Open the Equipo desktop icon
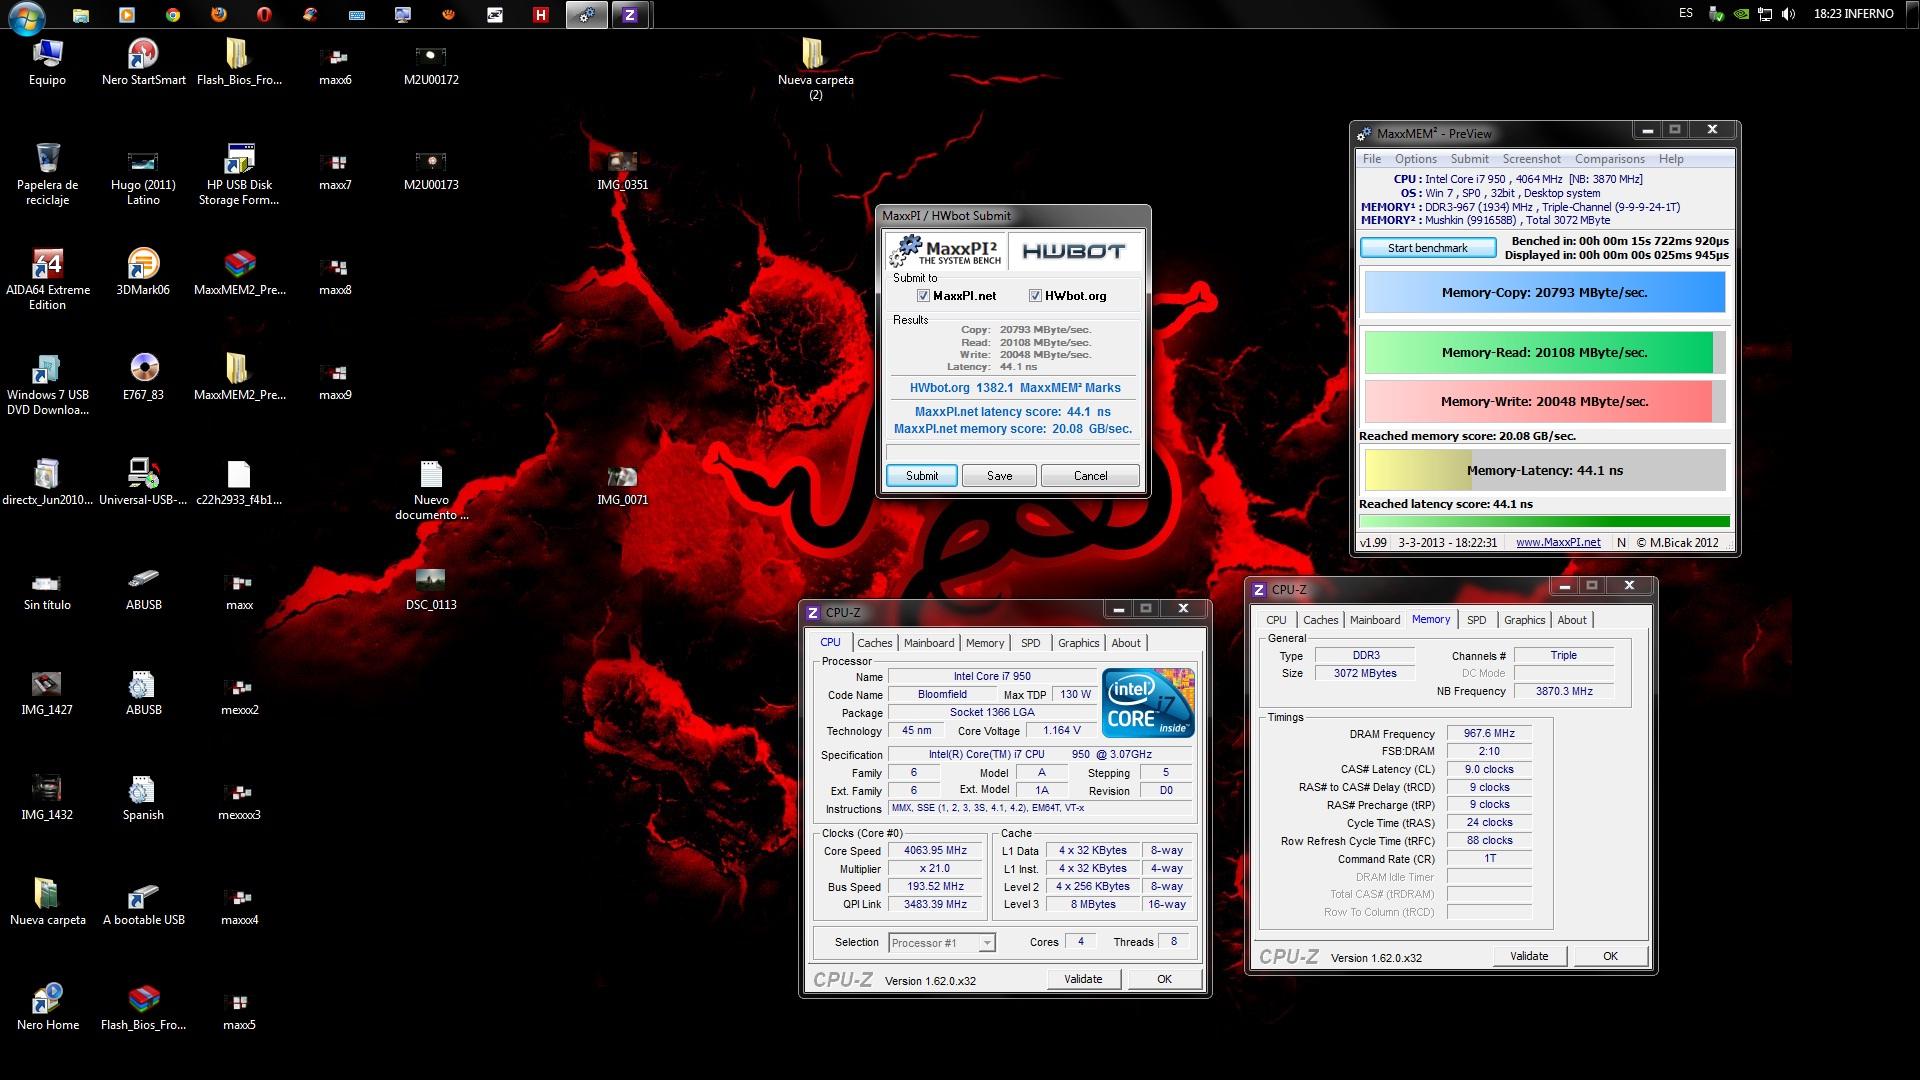Image resolution: width=1920 pixels, height=1080 pixels. coord(47,62)
